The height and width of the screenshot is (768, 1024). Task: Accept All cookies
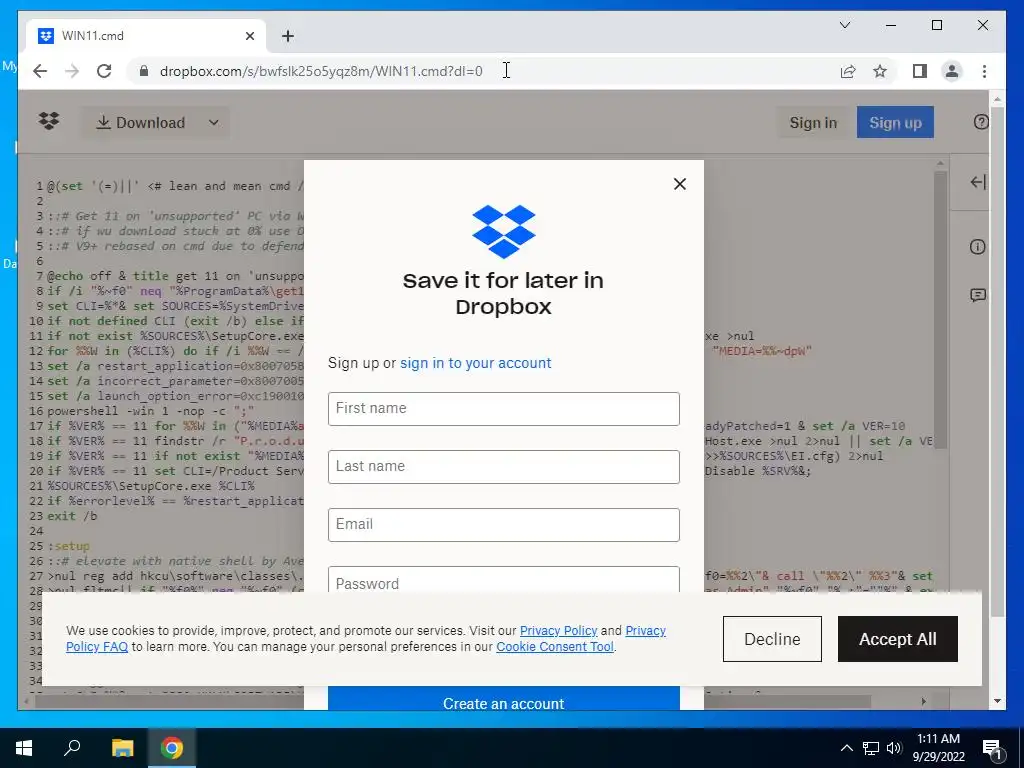897,639
